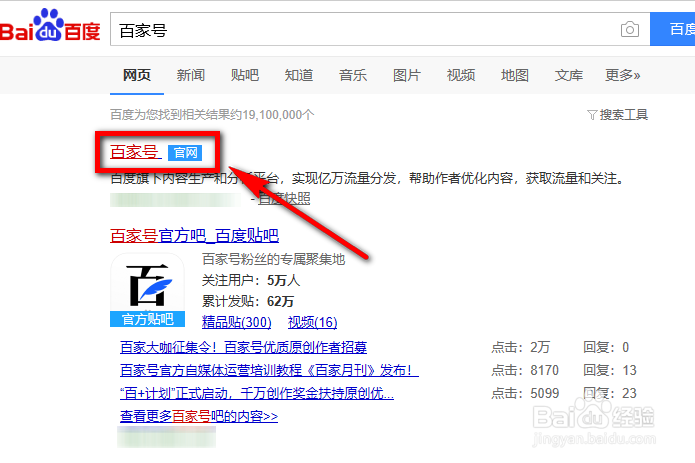
Task: Open post "百+计划"正式启动 link
Action: [257, 393]
